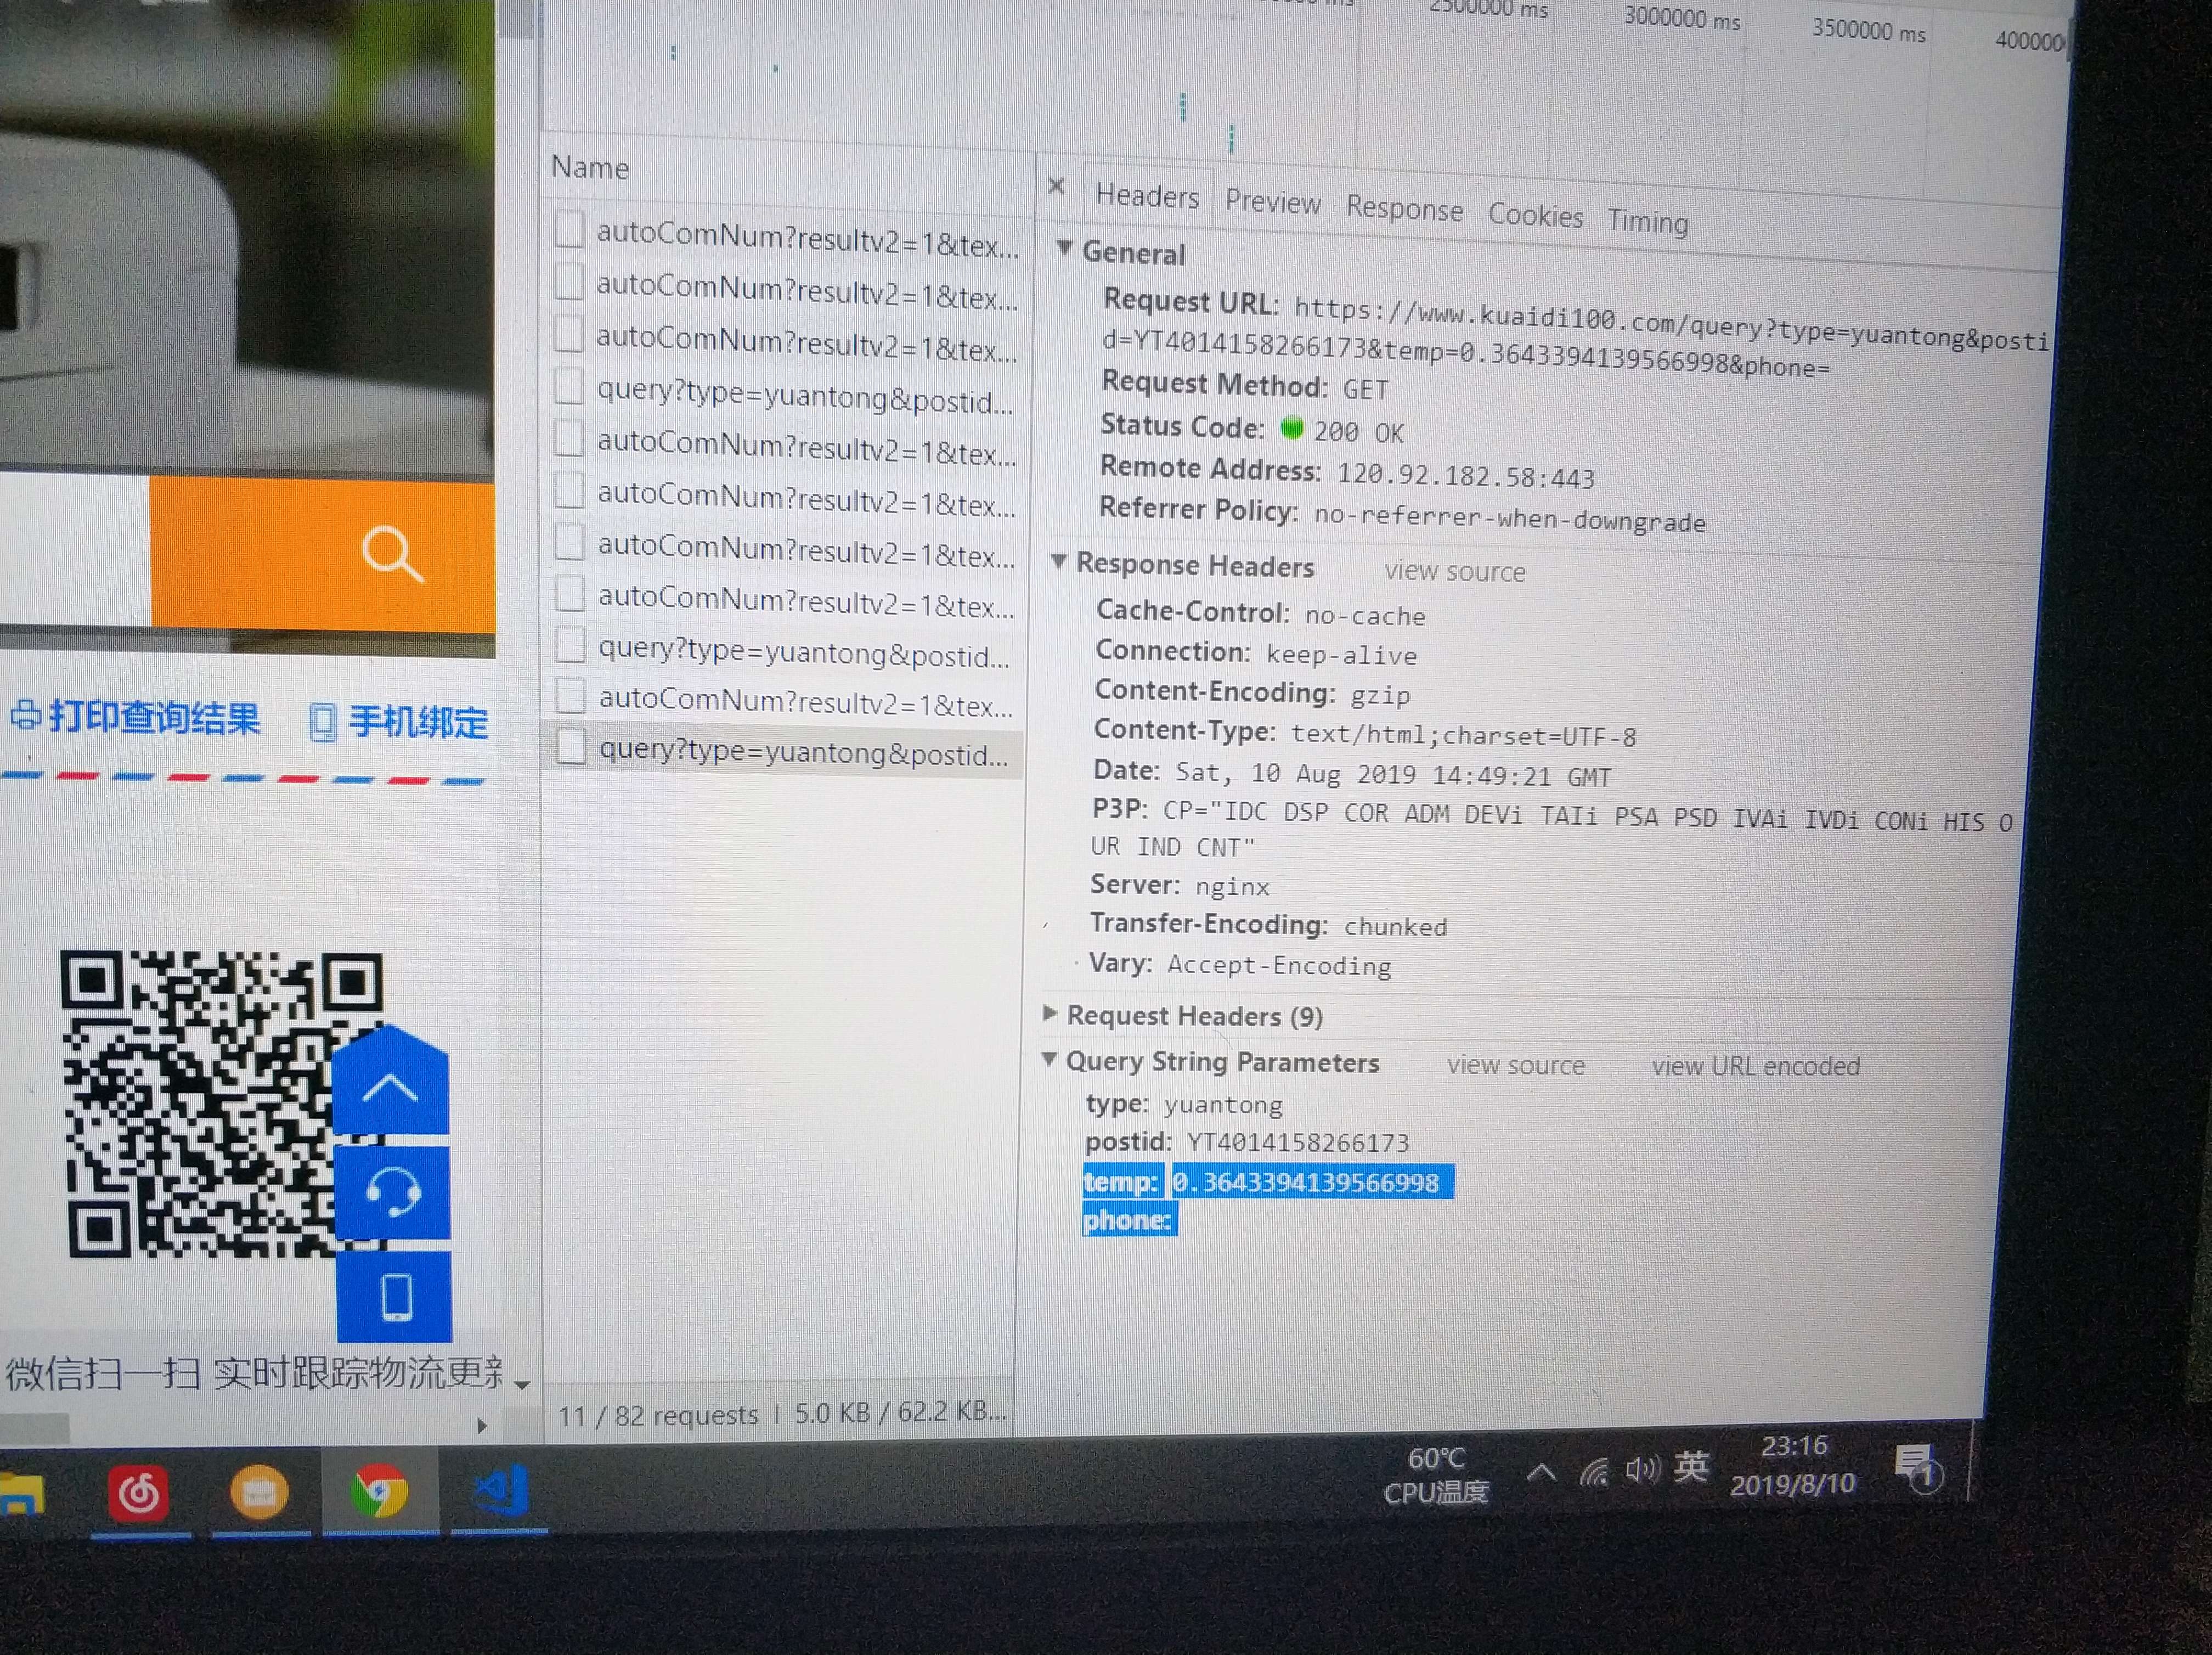Close the request details panel with X

[1056, 186]
